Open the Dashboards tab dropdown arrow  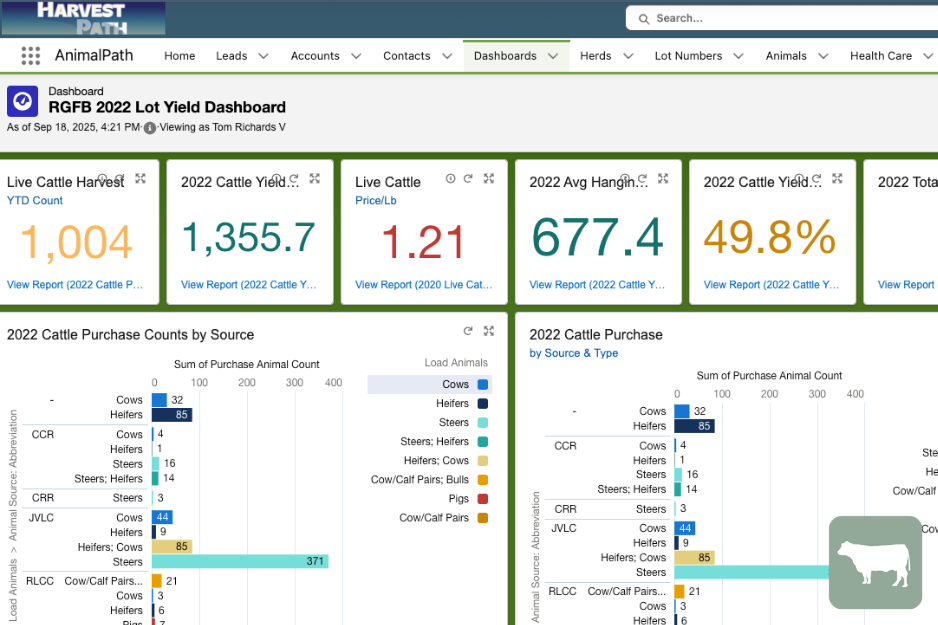(553, 56)
